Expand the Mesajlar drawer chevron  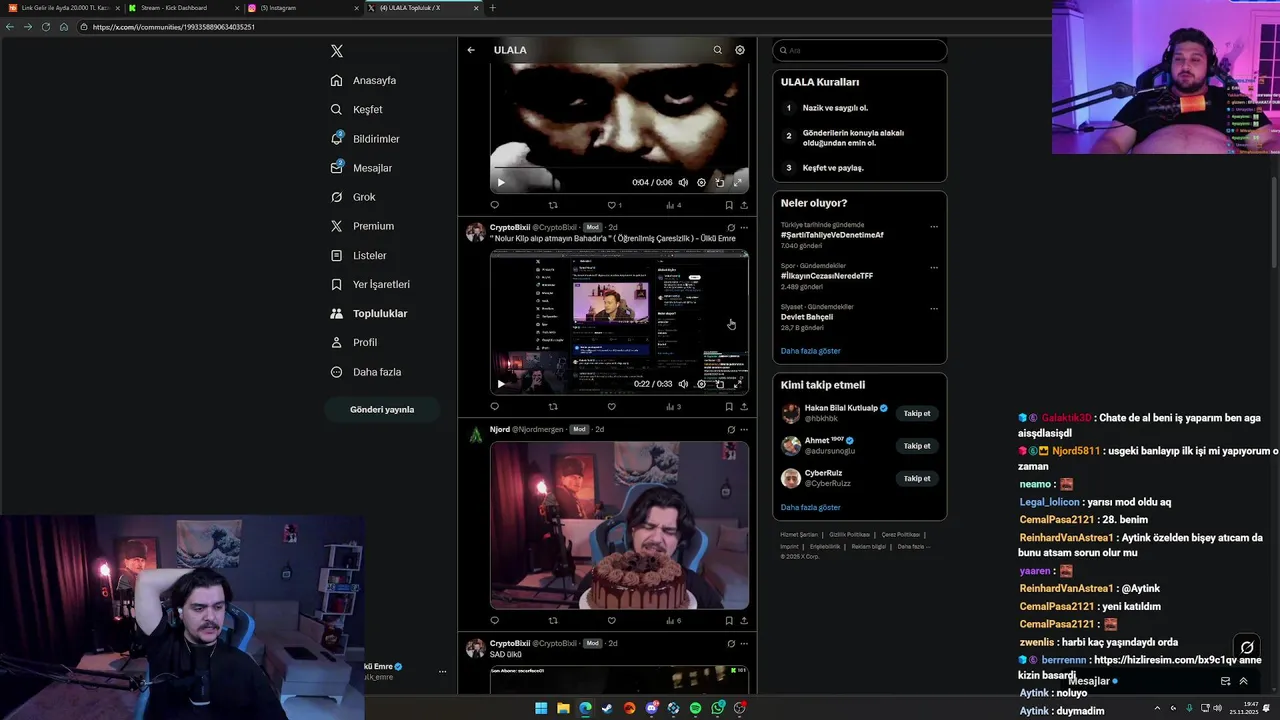[1244, 681]
